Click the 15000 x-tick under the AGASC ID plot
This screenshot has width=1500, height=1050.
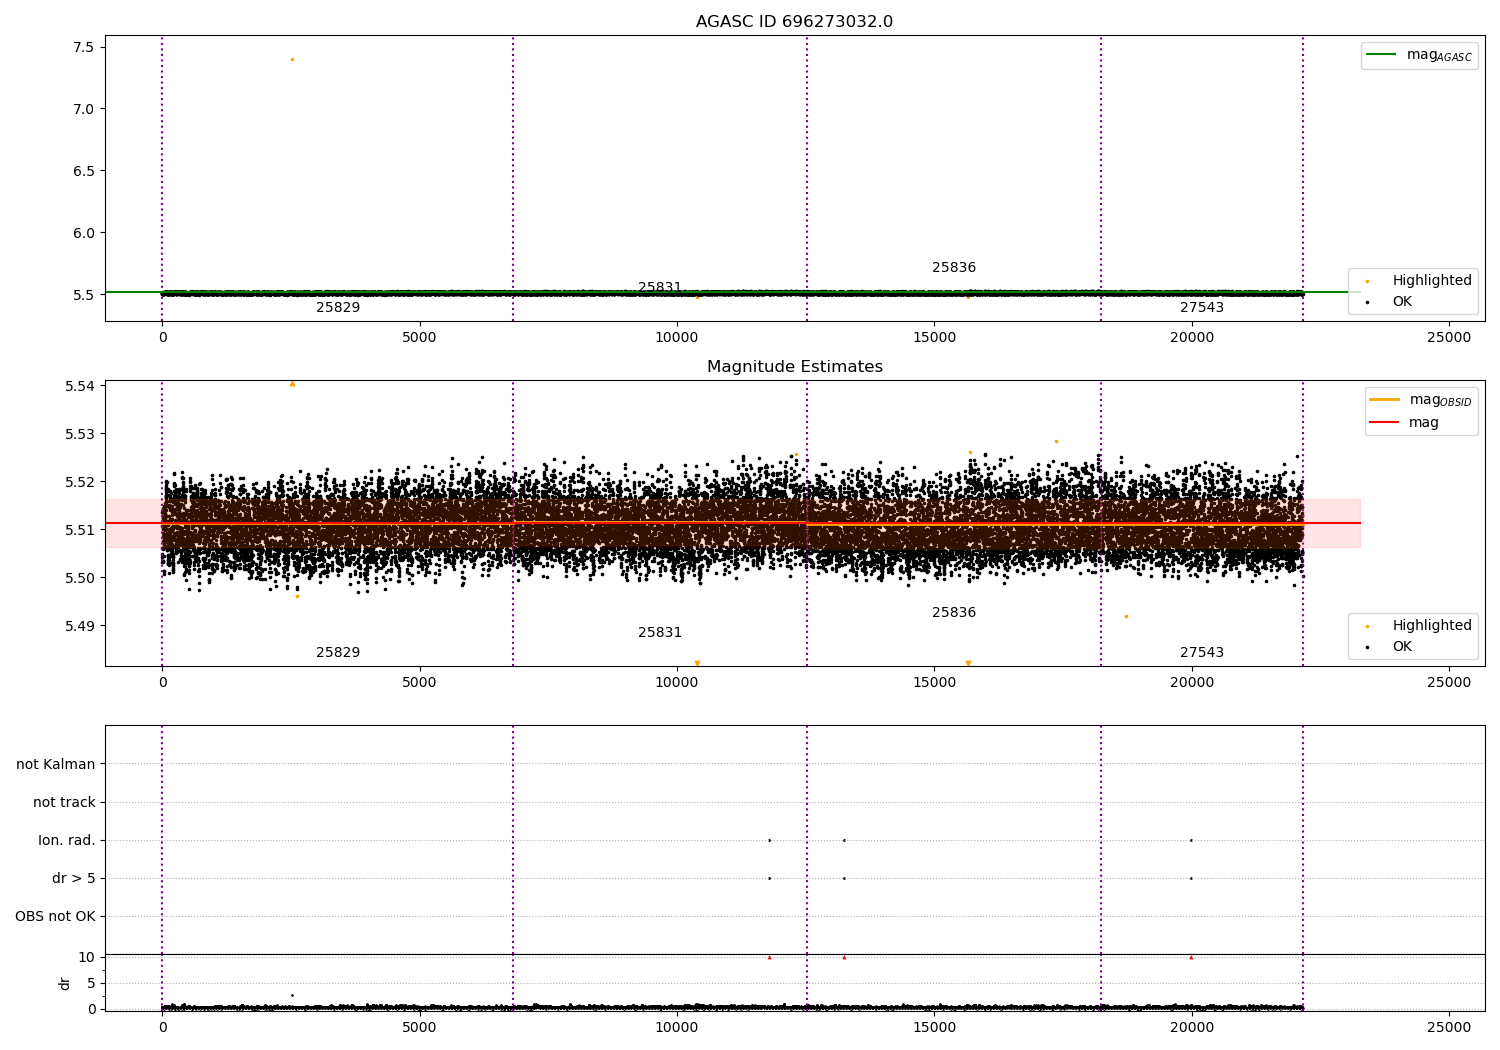click(x=934, y=337)
